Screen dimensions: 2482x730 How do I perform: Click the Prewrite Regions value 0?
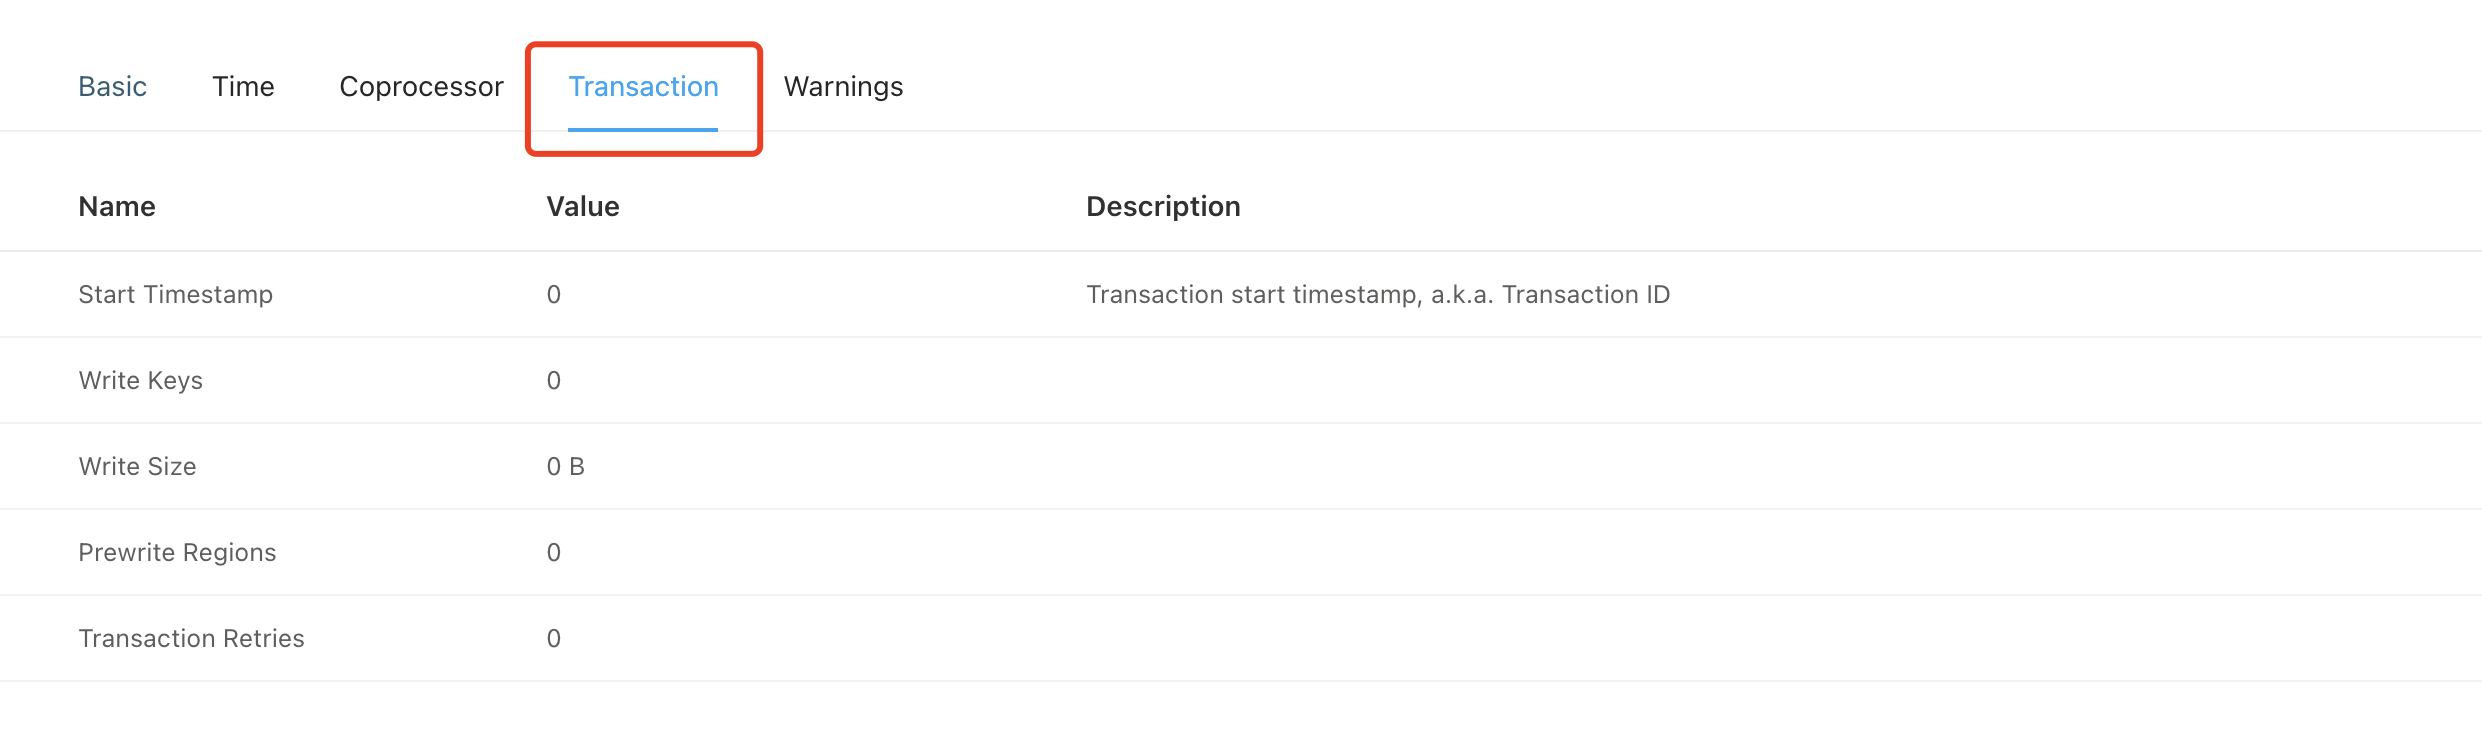pos(554,553)
